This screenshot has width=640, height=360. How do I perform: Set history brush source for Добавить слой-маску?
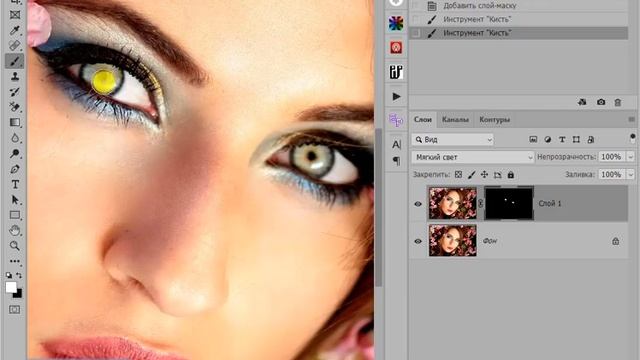tap(416, 6)
